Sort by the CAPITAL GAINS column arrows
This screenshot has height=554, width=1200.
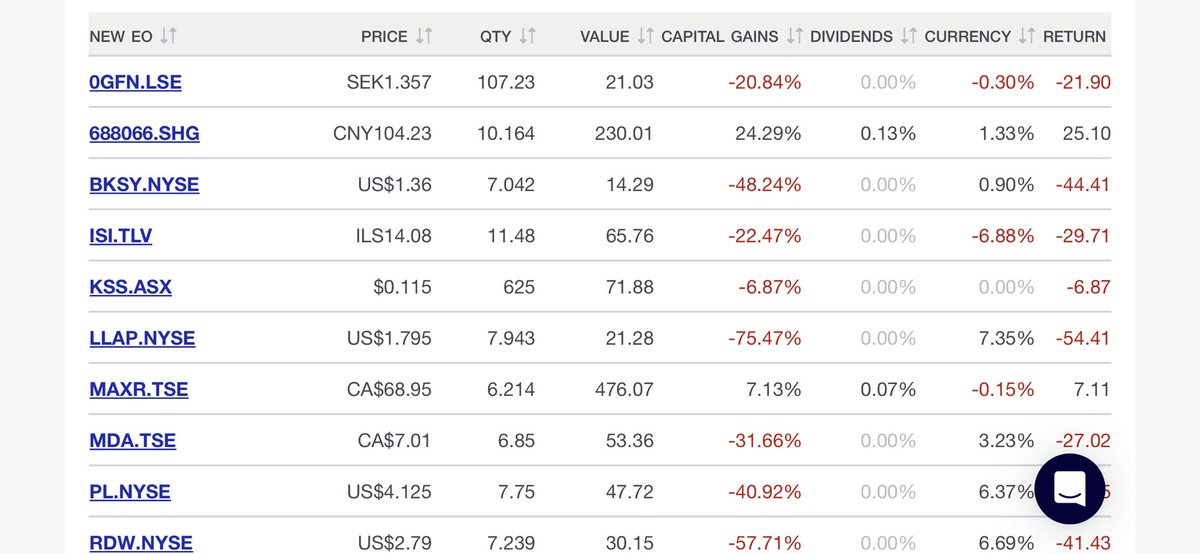tap(795, 36)
